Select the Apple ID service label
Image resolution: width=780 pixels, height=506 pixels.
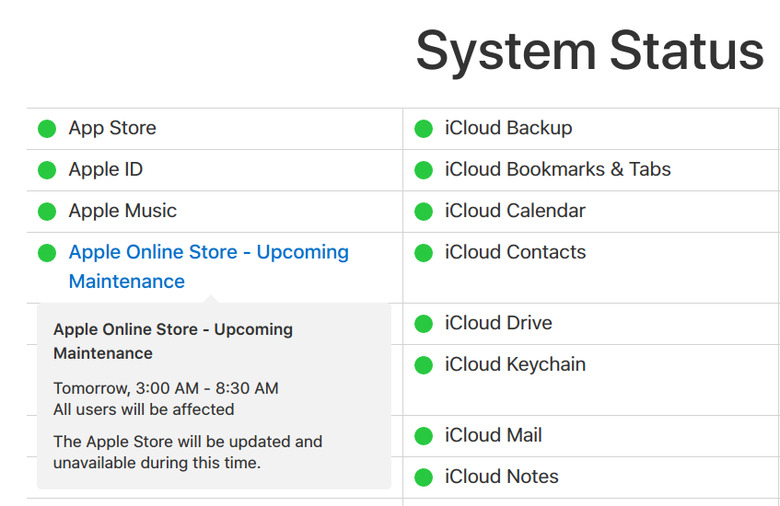pos(105,170)
